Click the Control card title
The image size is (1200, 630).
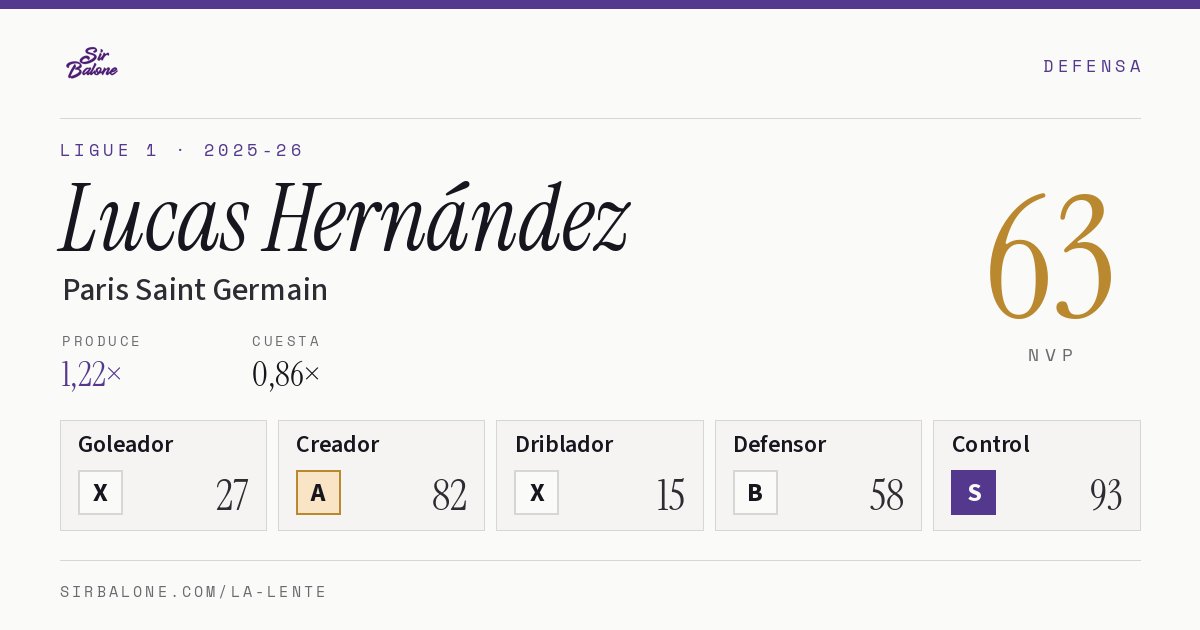[991, 444]
